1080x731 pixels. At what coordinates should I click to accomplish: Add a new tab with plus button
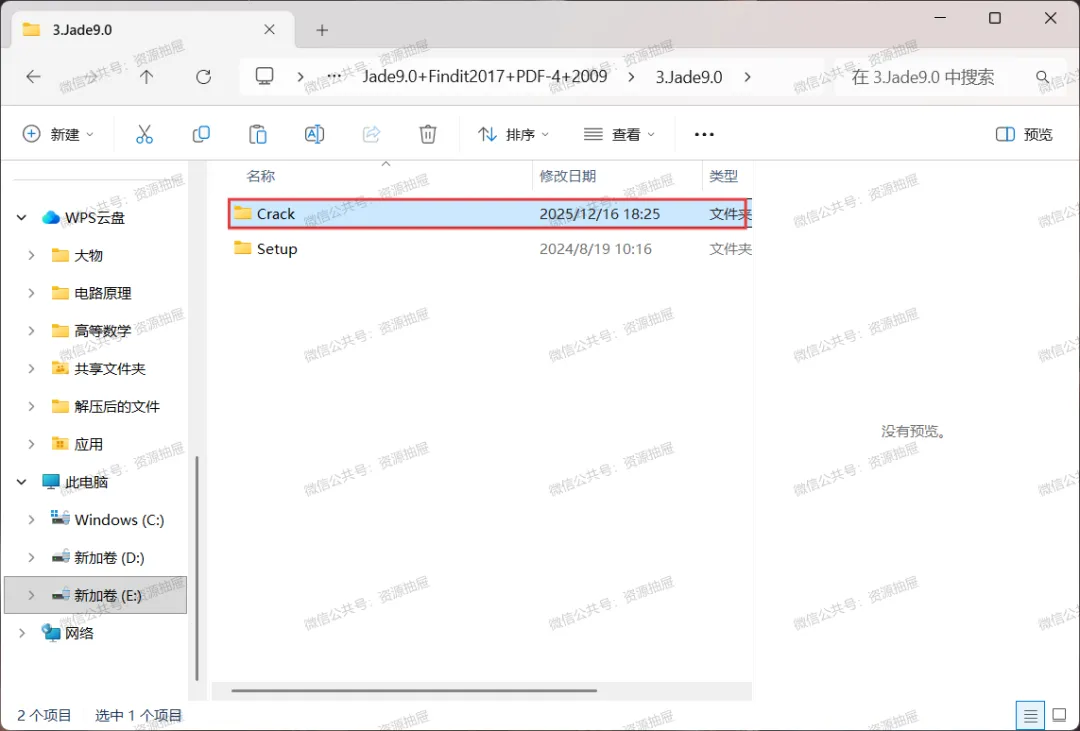point(322,30)
